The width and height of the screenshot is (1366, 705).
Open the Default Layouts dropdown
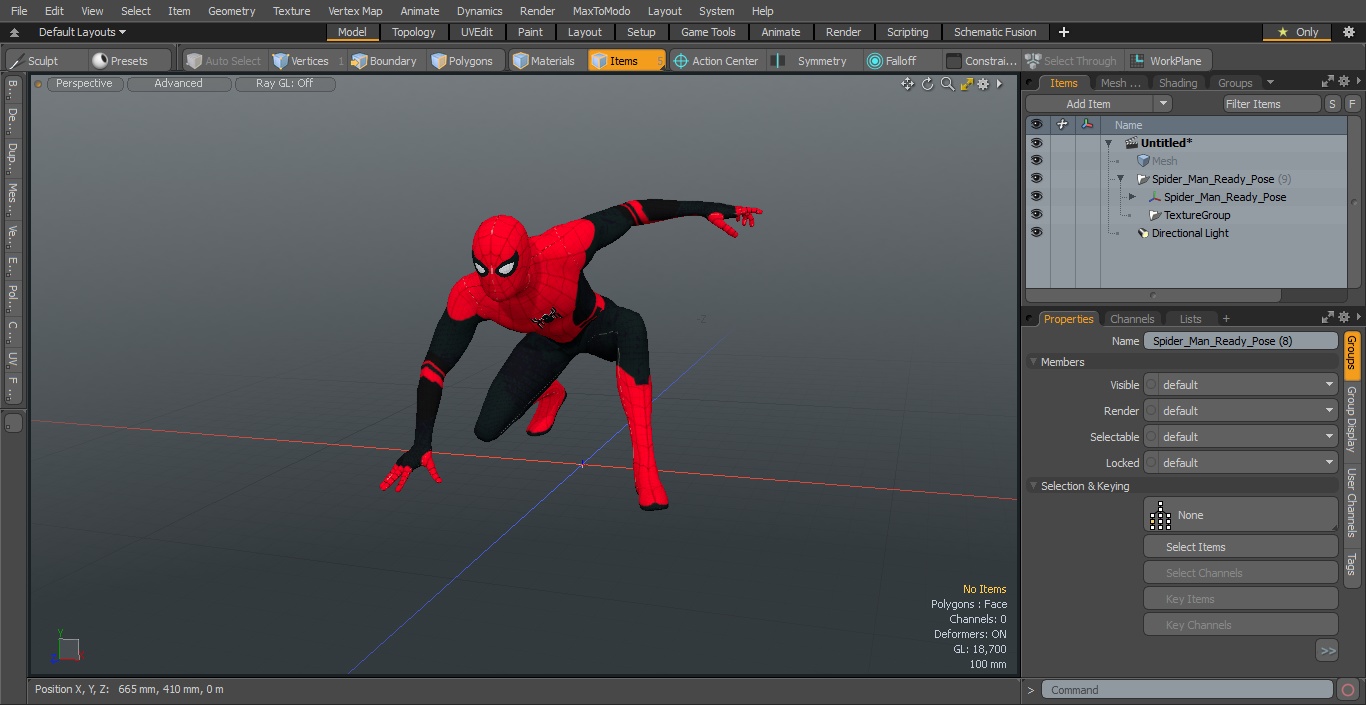pyautogui.click(x=82, y=32)
